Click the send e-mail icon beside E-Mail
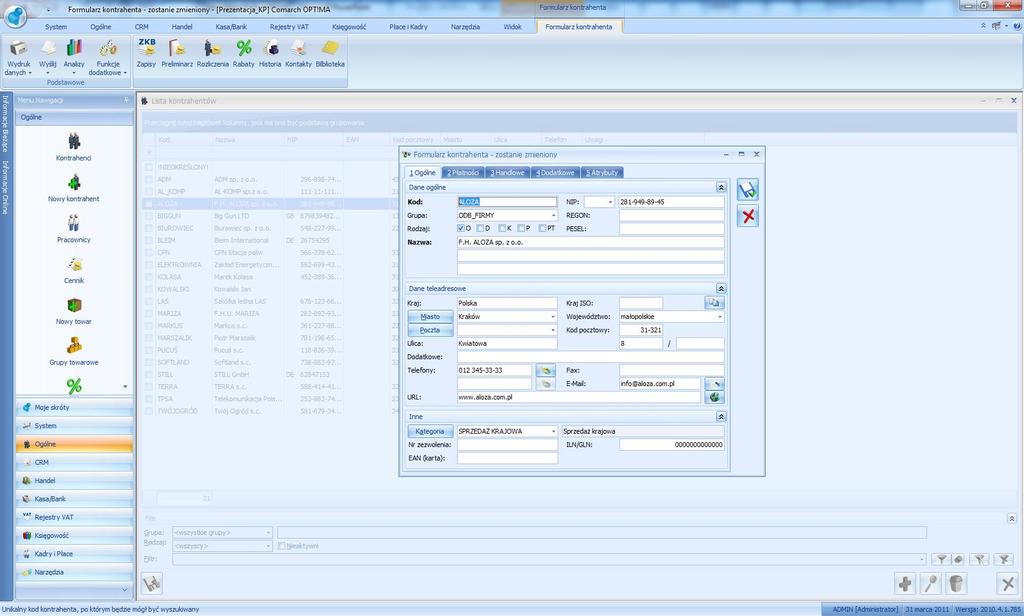The width and height of the screenshot is (1024, 616). click(714, 383)
